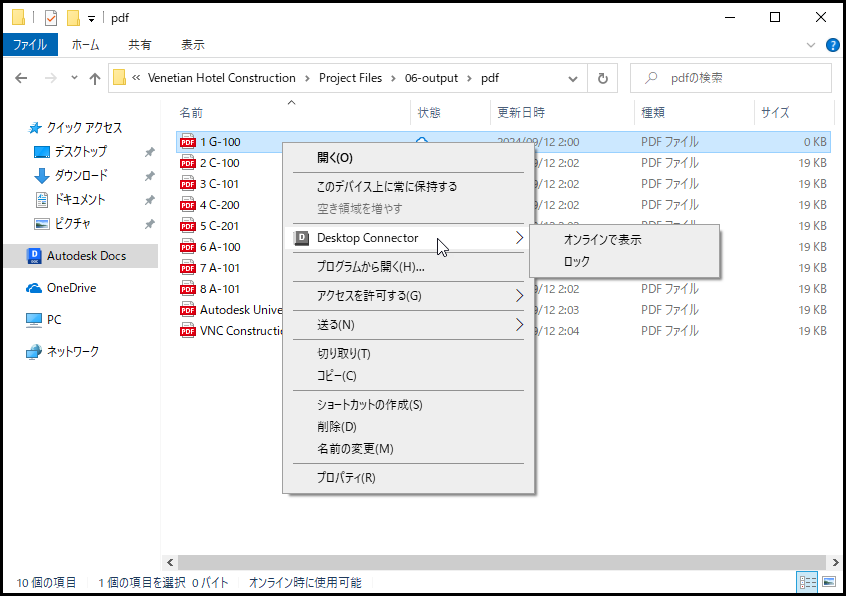Expand the address bar history dropdown

[572, 78]
